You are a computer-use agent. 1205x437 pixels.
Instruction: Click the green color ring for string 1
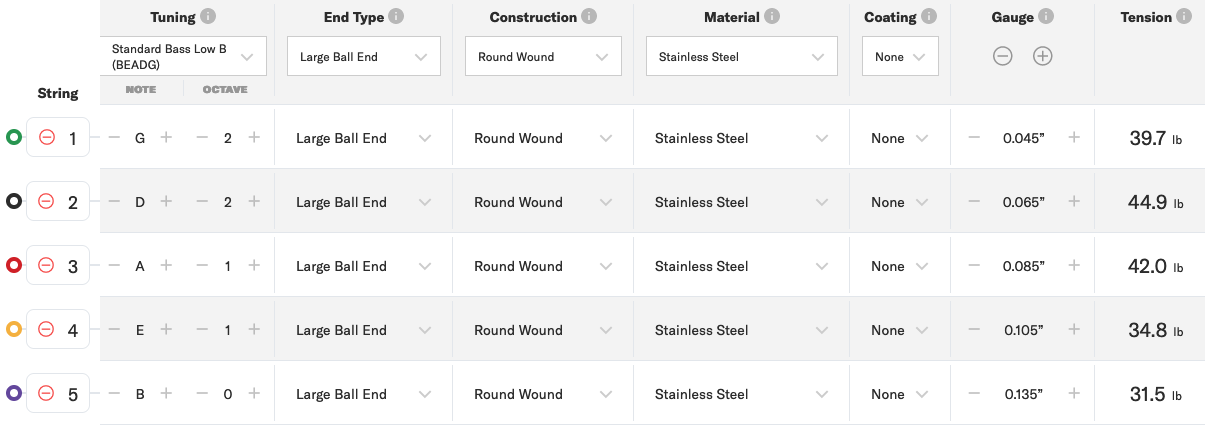click(13, 137)
